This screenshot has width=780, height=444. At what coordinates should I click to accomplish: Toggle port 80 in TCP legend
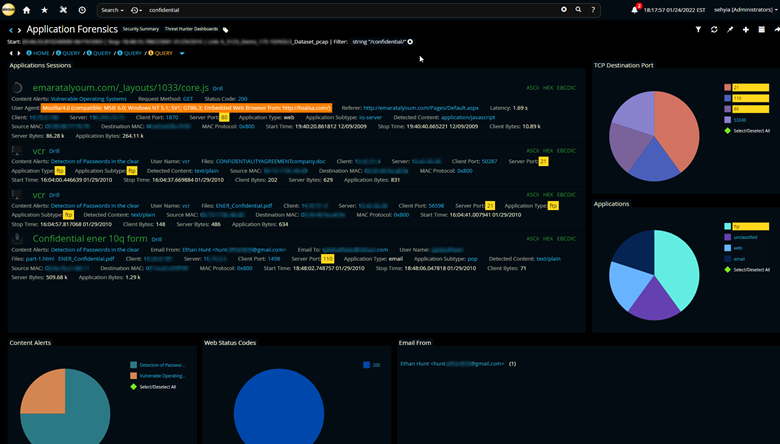click(746, 109)
